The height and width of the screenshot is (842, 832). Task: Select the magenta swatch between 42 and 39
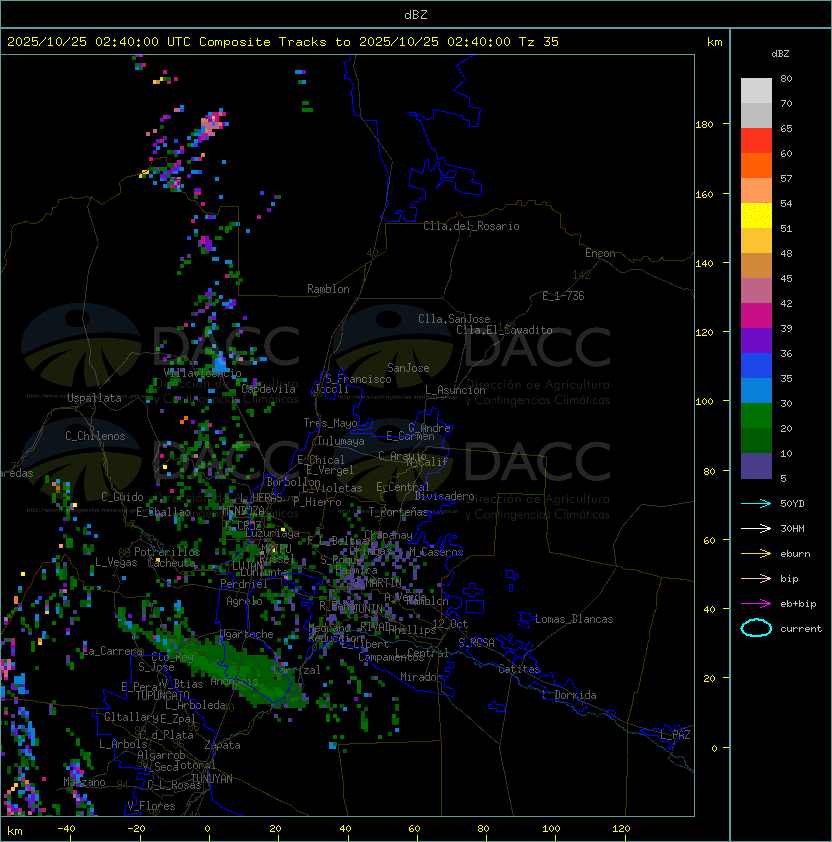(756, 316)
